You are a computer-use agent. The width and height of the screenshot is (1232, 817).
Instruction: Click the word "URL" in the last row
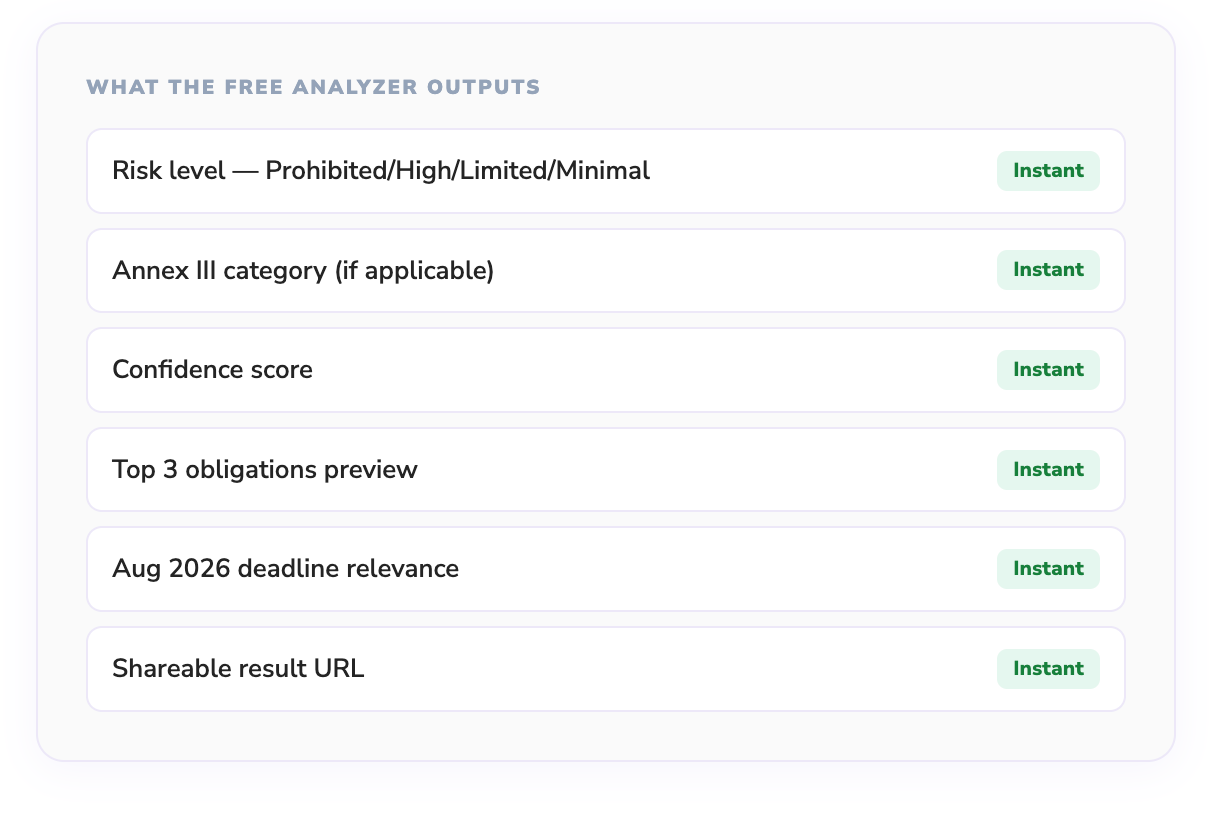coord(340,669)
